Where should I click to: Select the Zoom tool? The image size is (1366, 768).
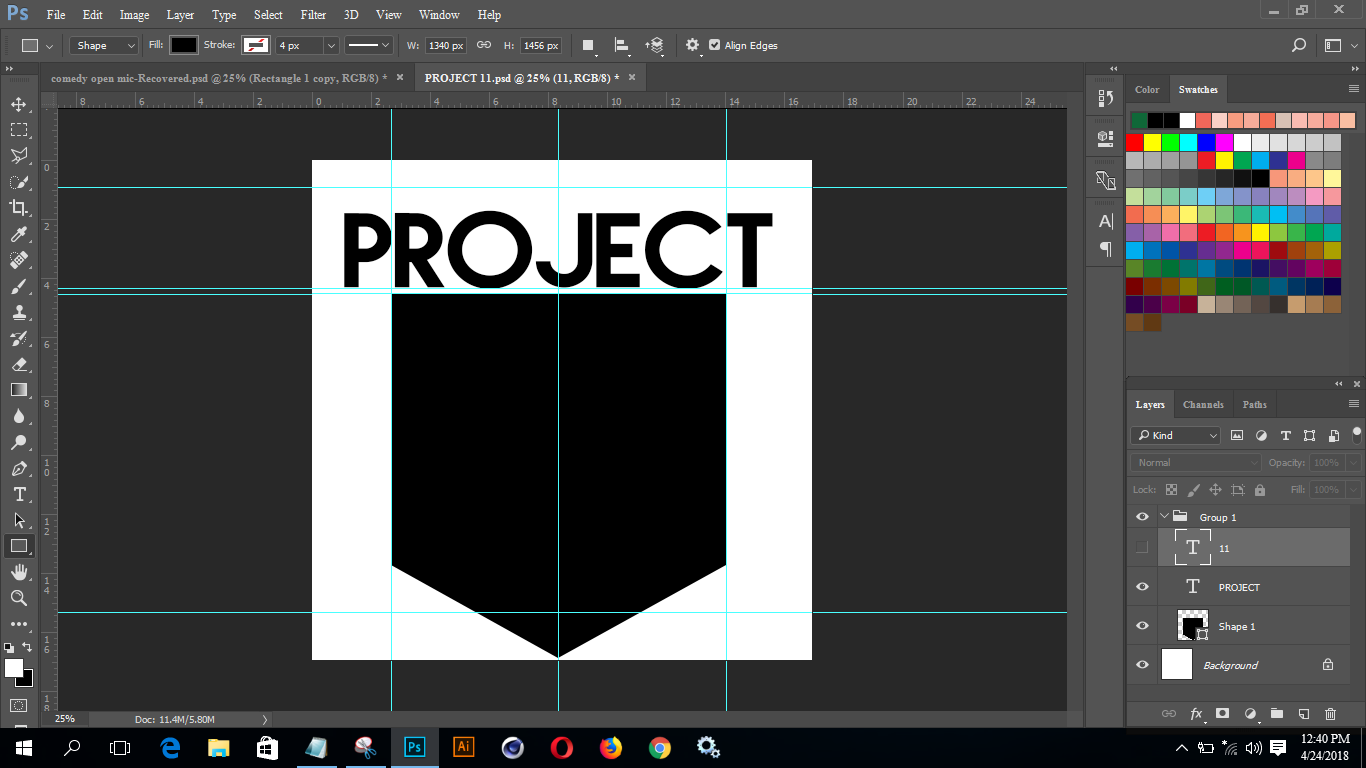coord(19,598)
